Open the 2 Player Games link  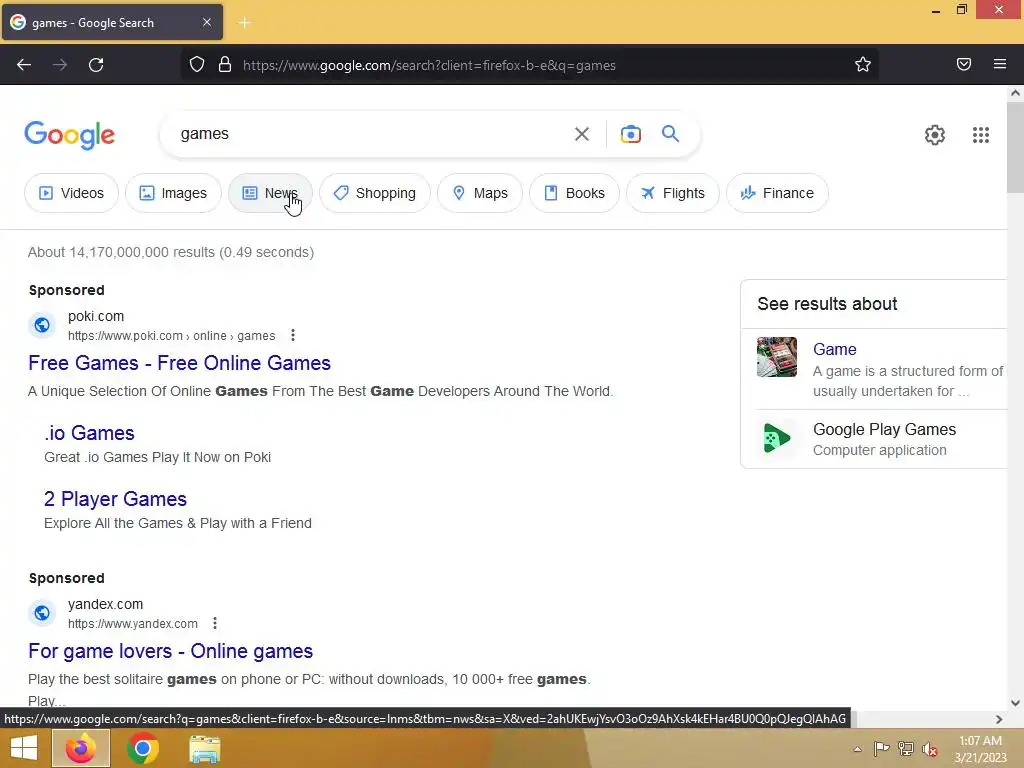[x=116, y=499]
